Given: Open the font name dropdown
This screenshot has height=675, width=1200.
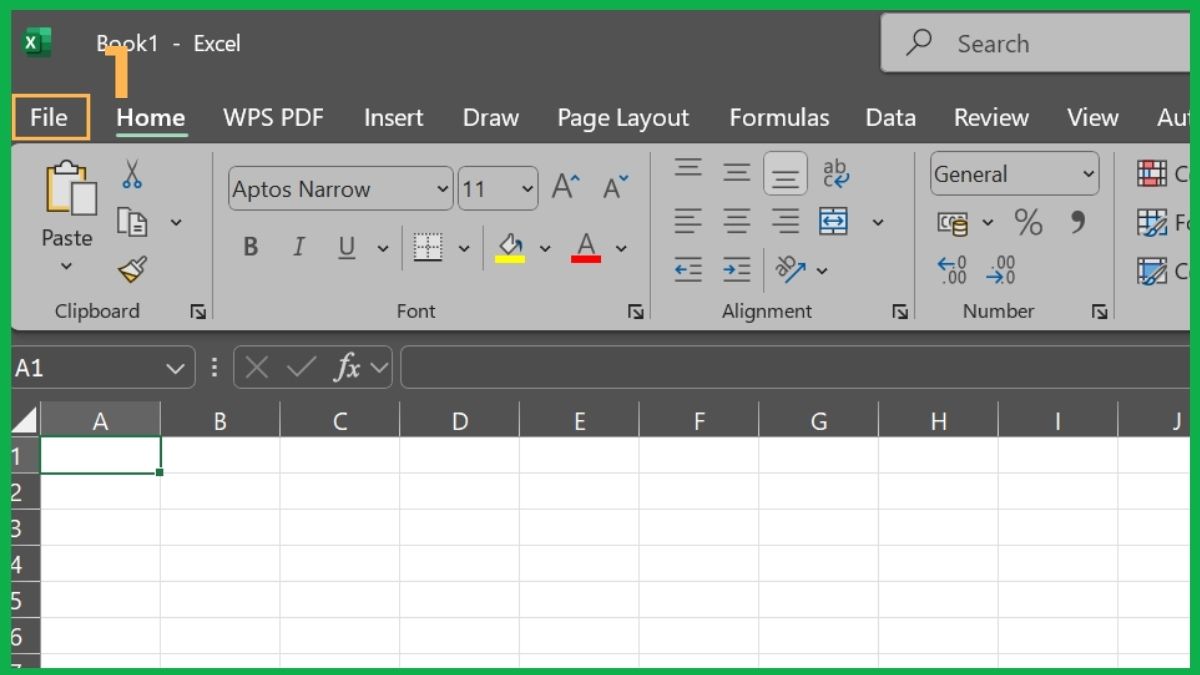Looking at the screenshot, I should (x=443, y=189).
